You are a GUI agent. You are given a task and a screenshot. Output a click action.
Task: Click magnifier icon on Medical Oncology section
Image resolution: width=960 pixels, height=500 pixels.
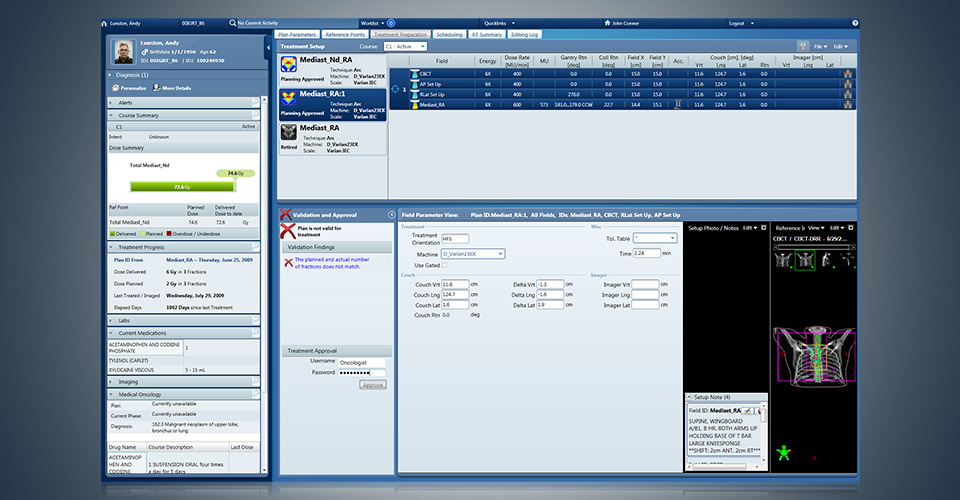click(x=255, y=394)
